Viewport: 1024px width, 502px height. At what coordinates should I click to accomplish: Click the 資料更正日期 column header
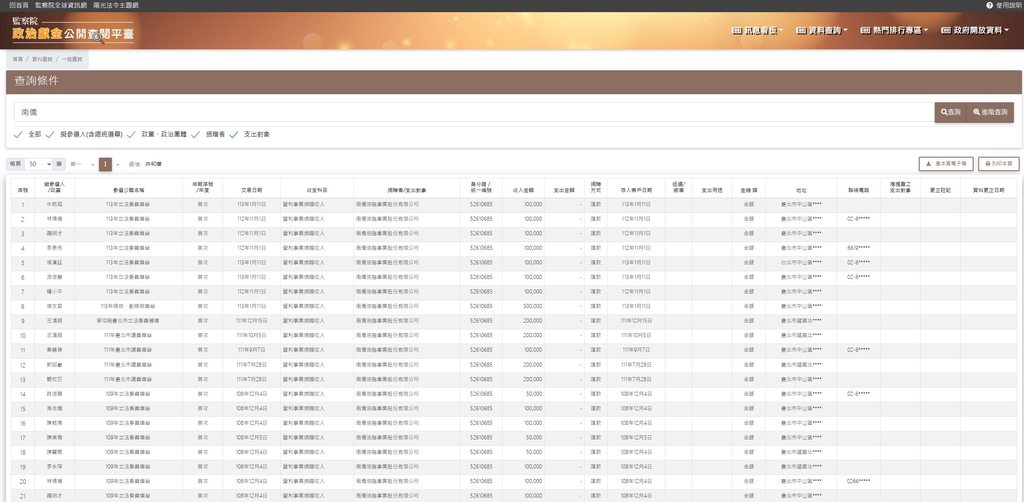[988, 190]
